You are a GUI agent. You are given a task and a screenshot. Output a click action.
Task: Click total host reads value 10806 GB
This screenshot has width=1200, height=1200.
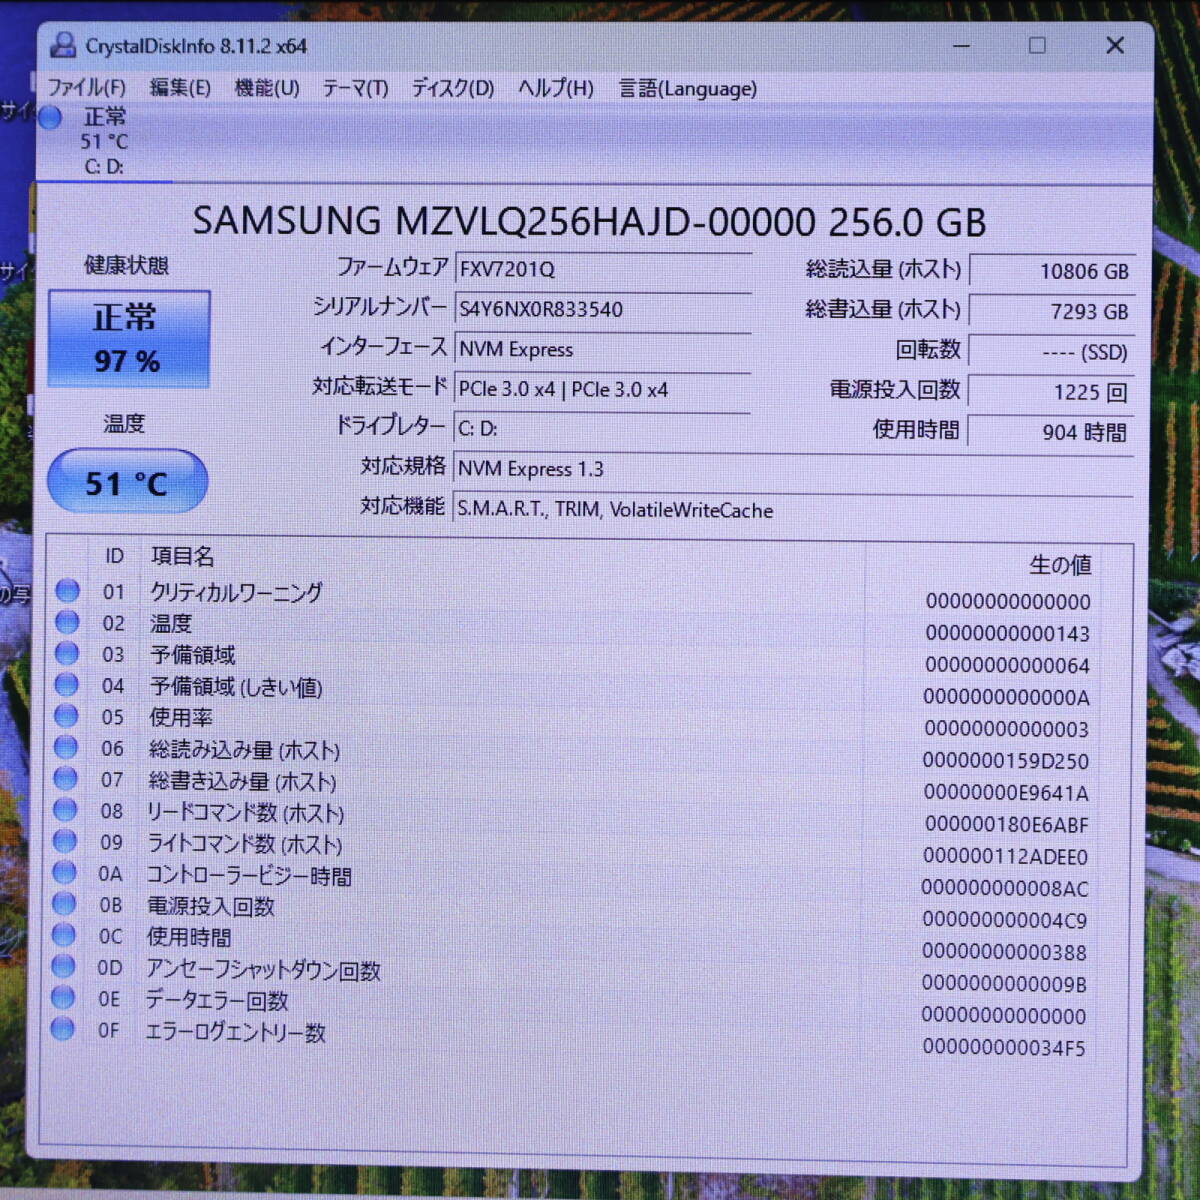[x=1052, y=270]
